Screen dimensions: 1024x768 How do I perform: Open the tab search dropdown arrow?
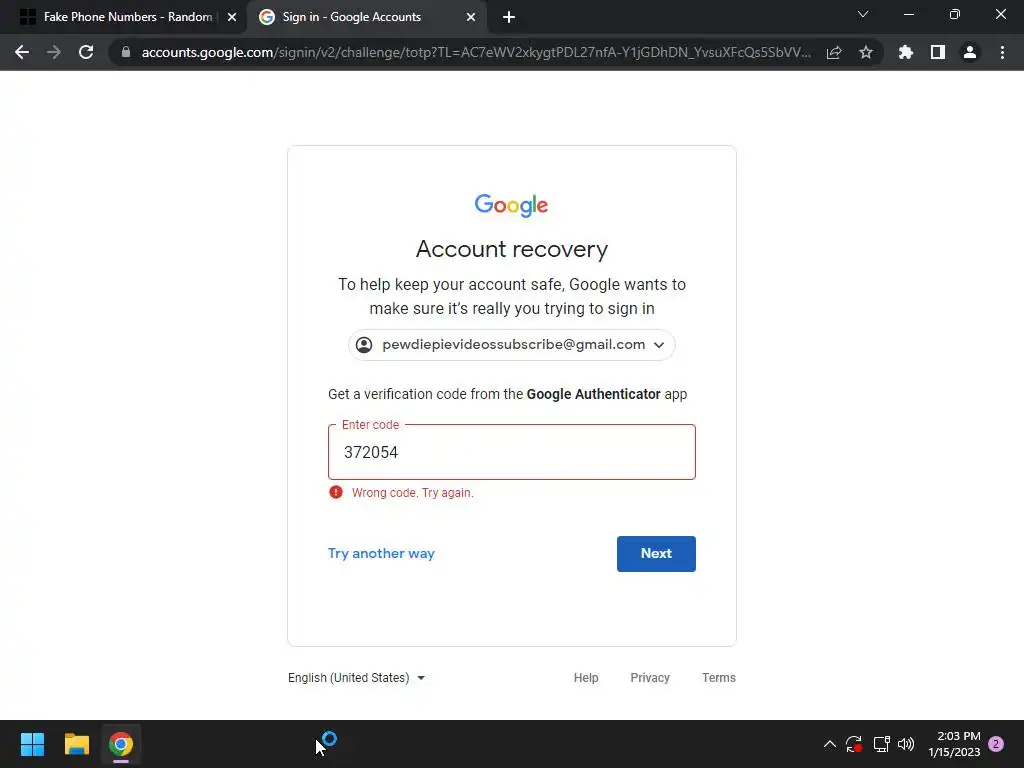click(x=863, y=14)
